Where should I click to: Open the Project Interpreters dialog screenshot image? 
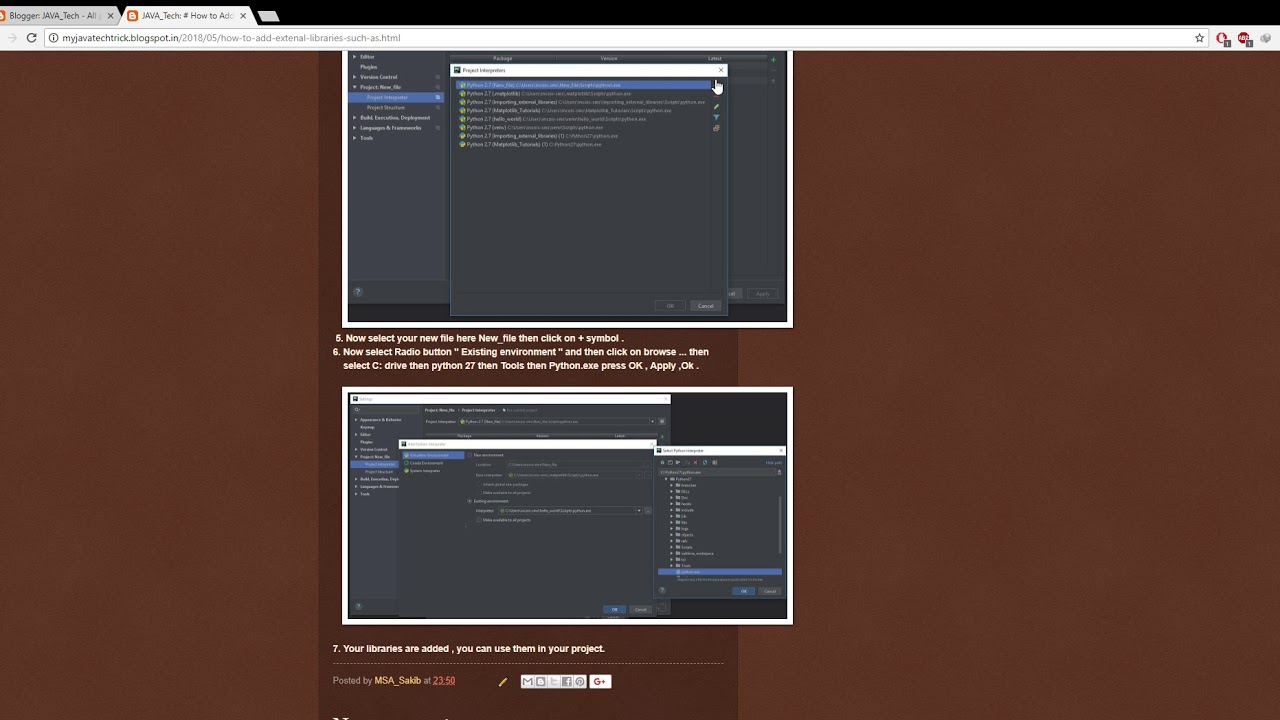tap(567, 188)
